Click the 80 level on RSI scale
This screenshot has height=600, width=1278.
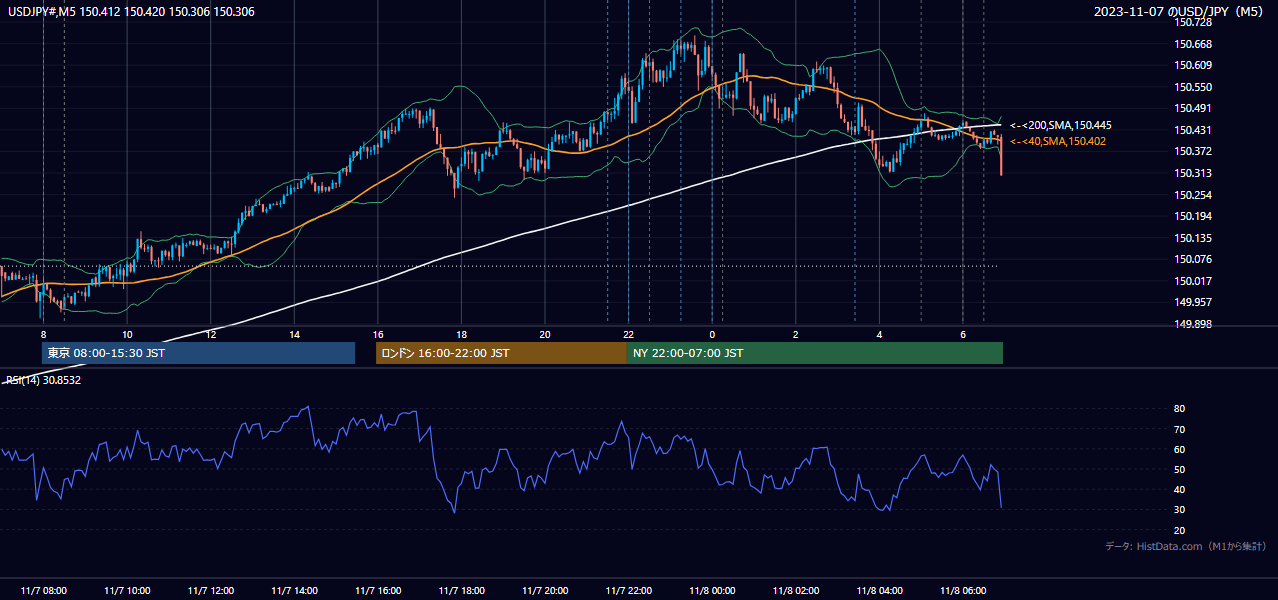1180,409
